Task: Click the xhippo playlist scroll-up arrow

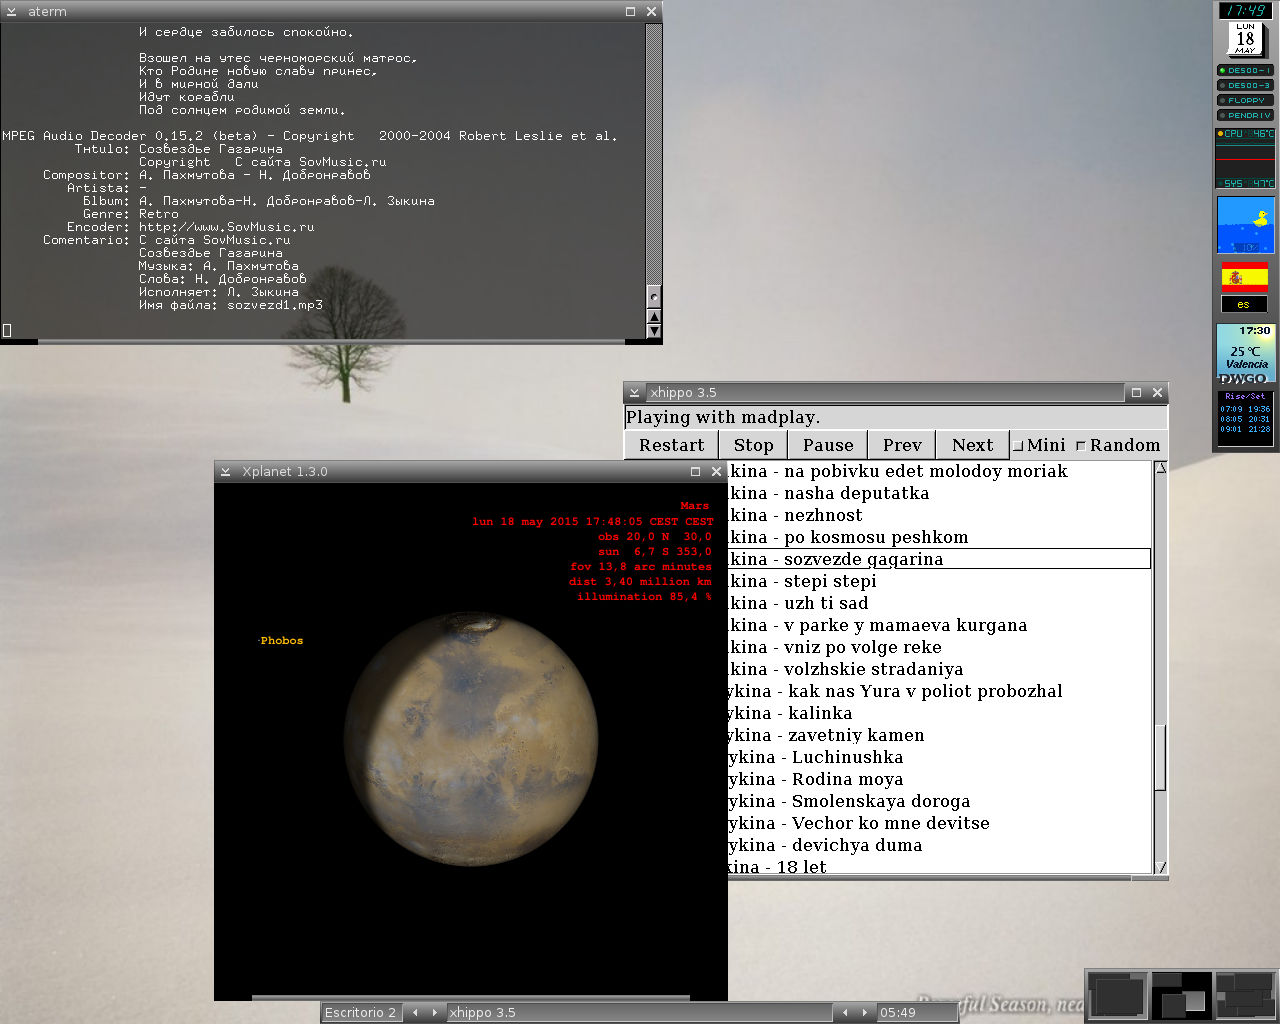Action: click(x=1160, y=467)
